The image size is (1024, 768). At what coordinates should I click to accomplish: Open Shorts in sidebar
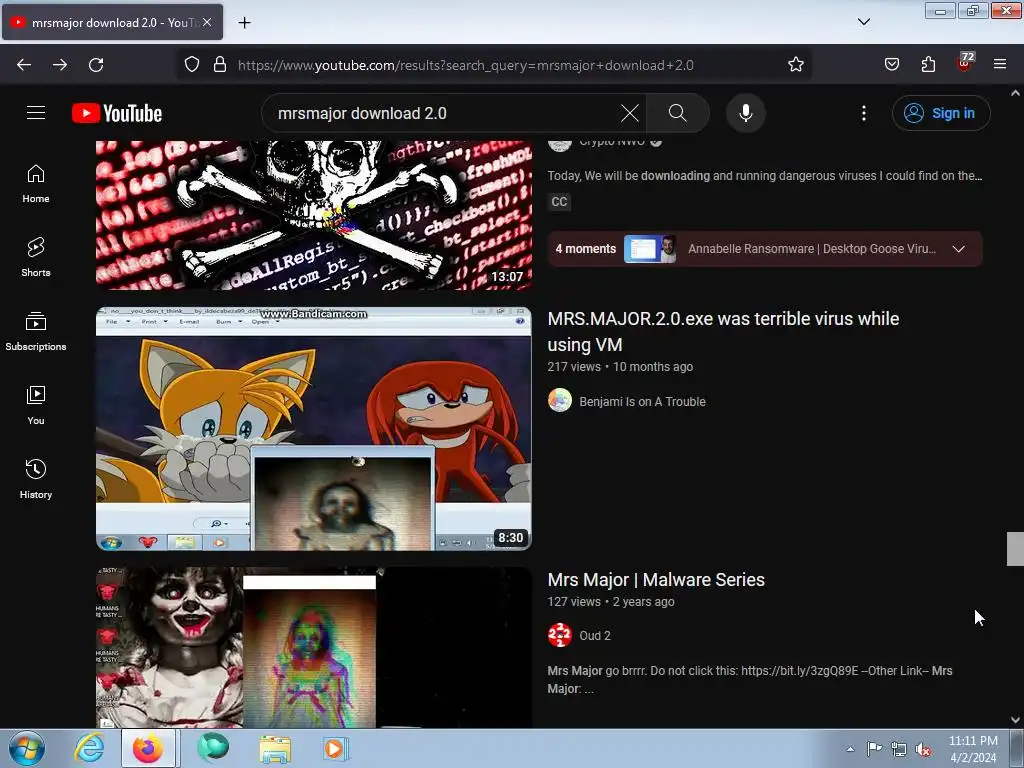(x=36, y=257)
